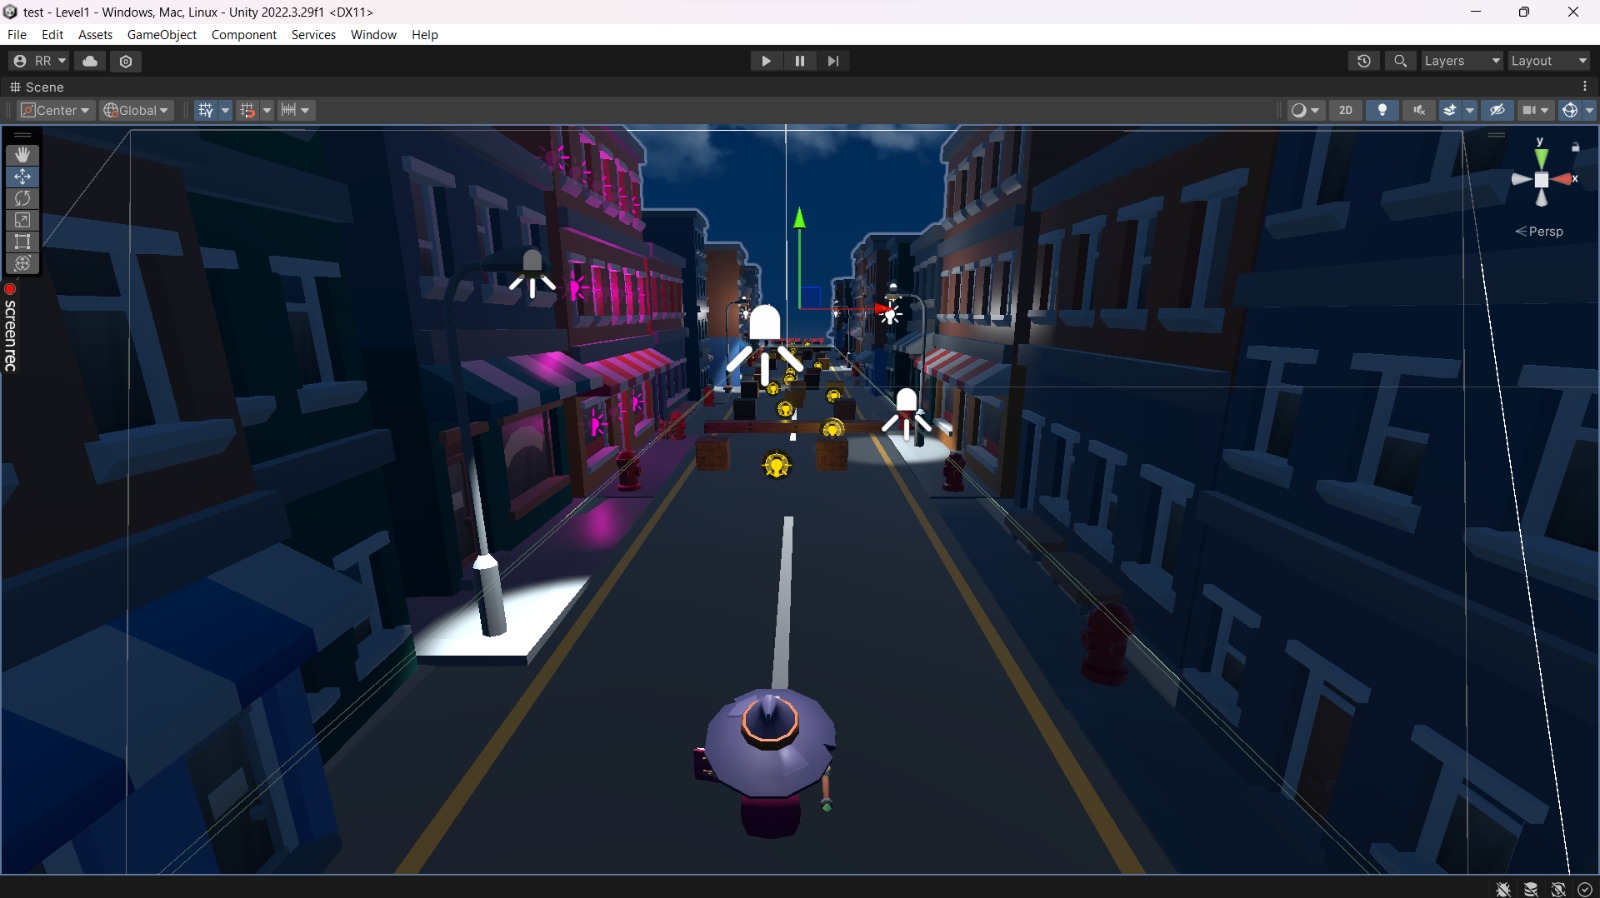The width and height of the screenshot is (1600, 898).
Task: Toggle hidden objects scene visibility
Action: click(x=1497, y=110)
